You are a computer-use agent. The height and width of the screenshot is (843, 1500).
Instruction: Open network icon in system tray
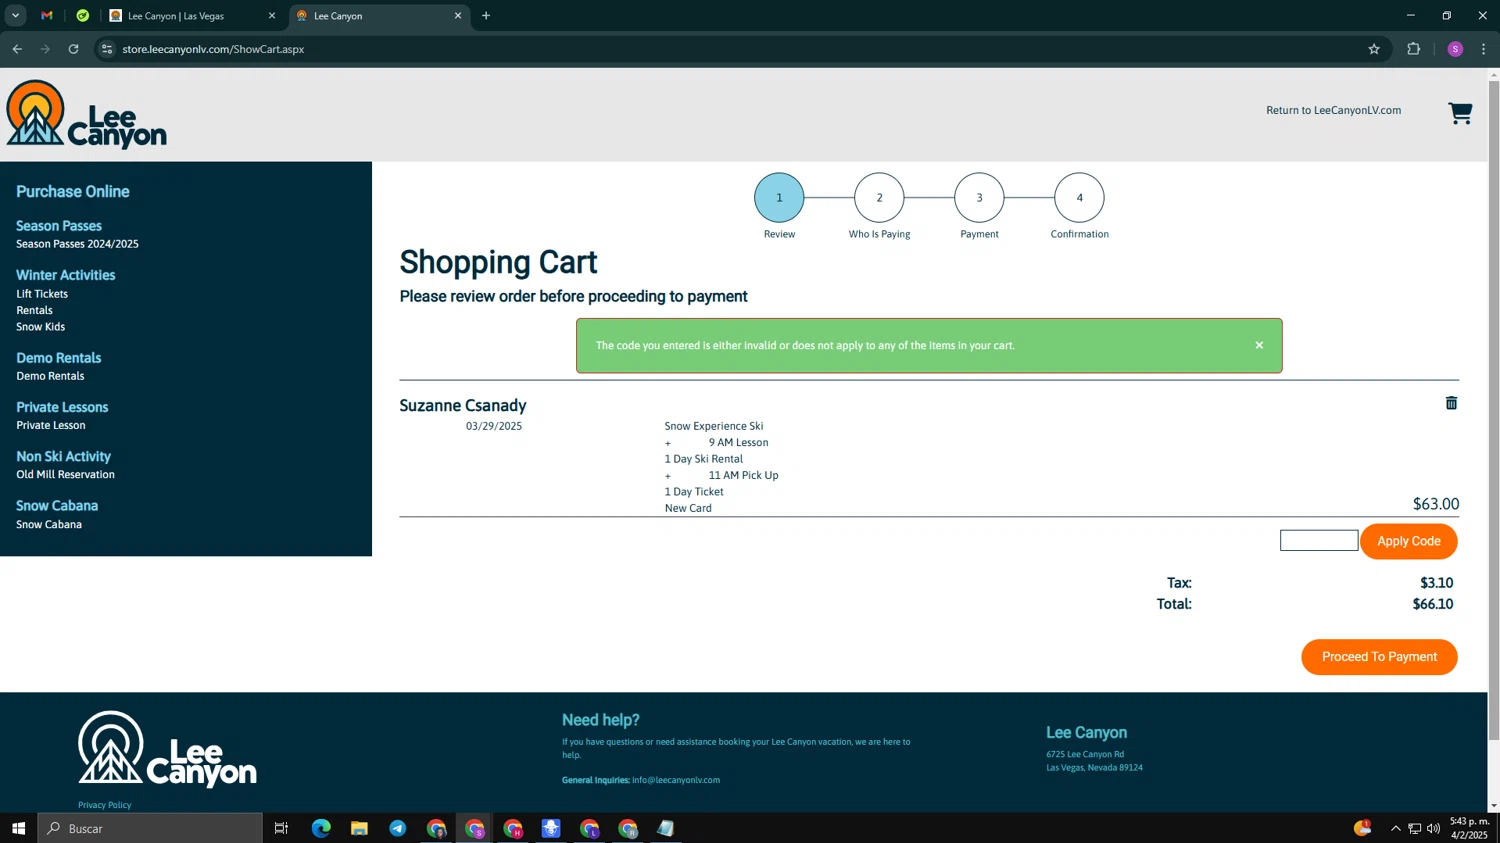click(1414, 828)
